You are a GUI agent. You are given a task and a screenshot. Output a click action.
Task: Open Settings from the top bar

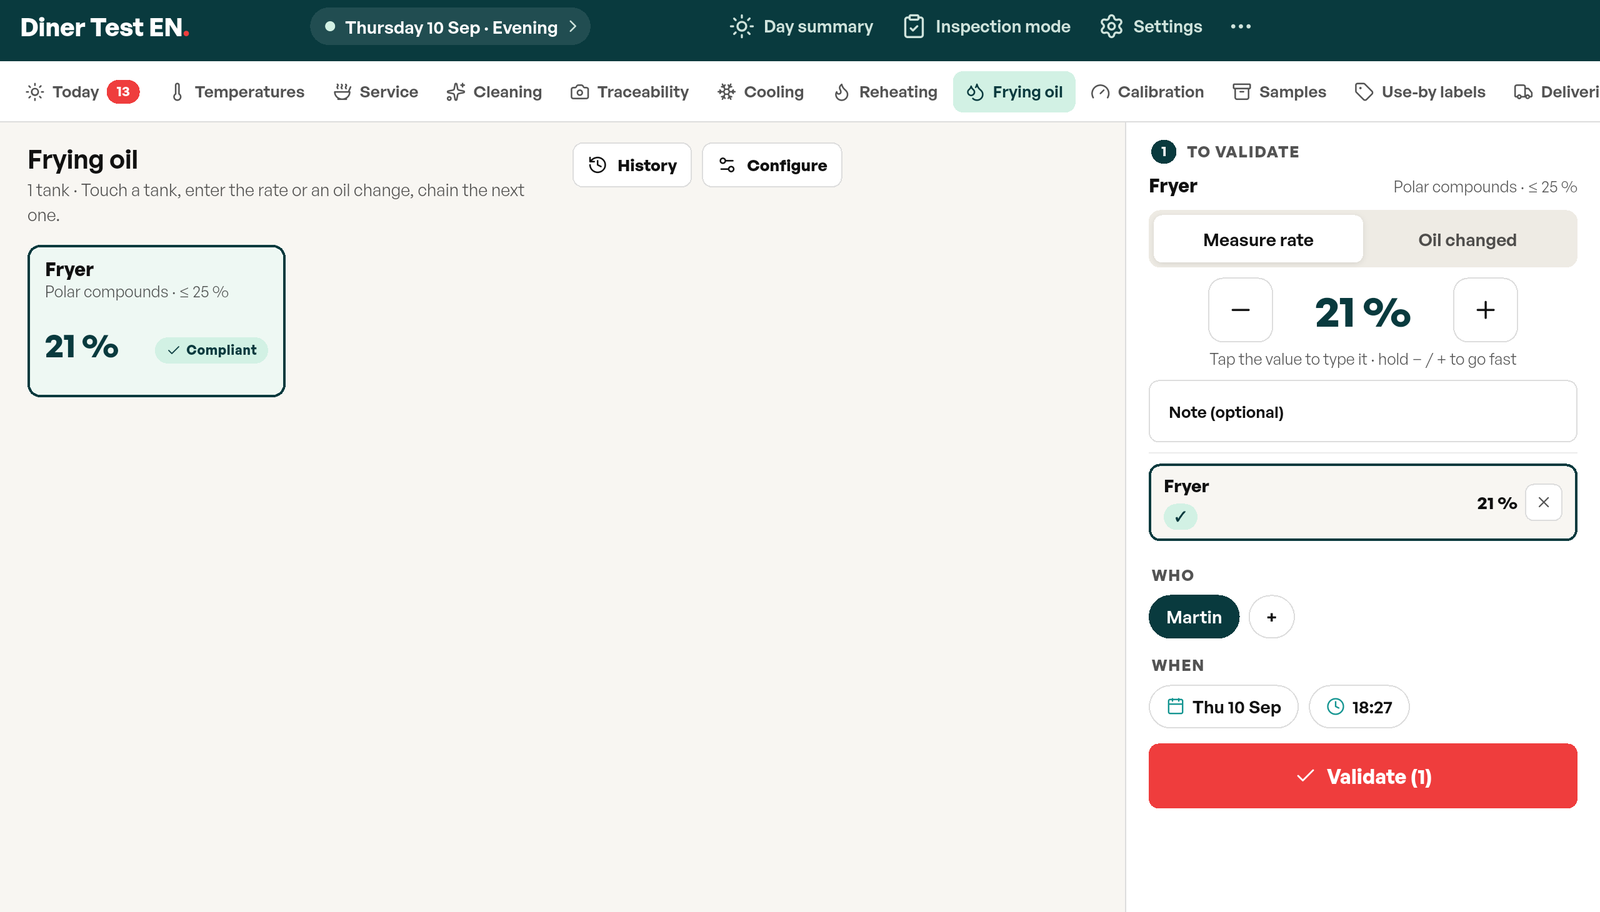click(x=1151, y=27)
